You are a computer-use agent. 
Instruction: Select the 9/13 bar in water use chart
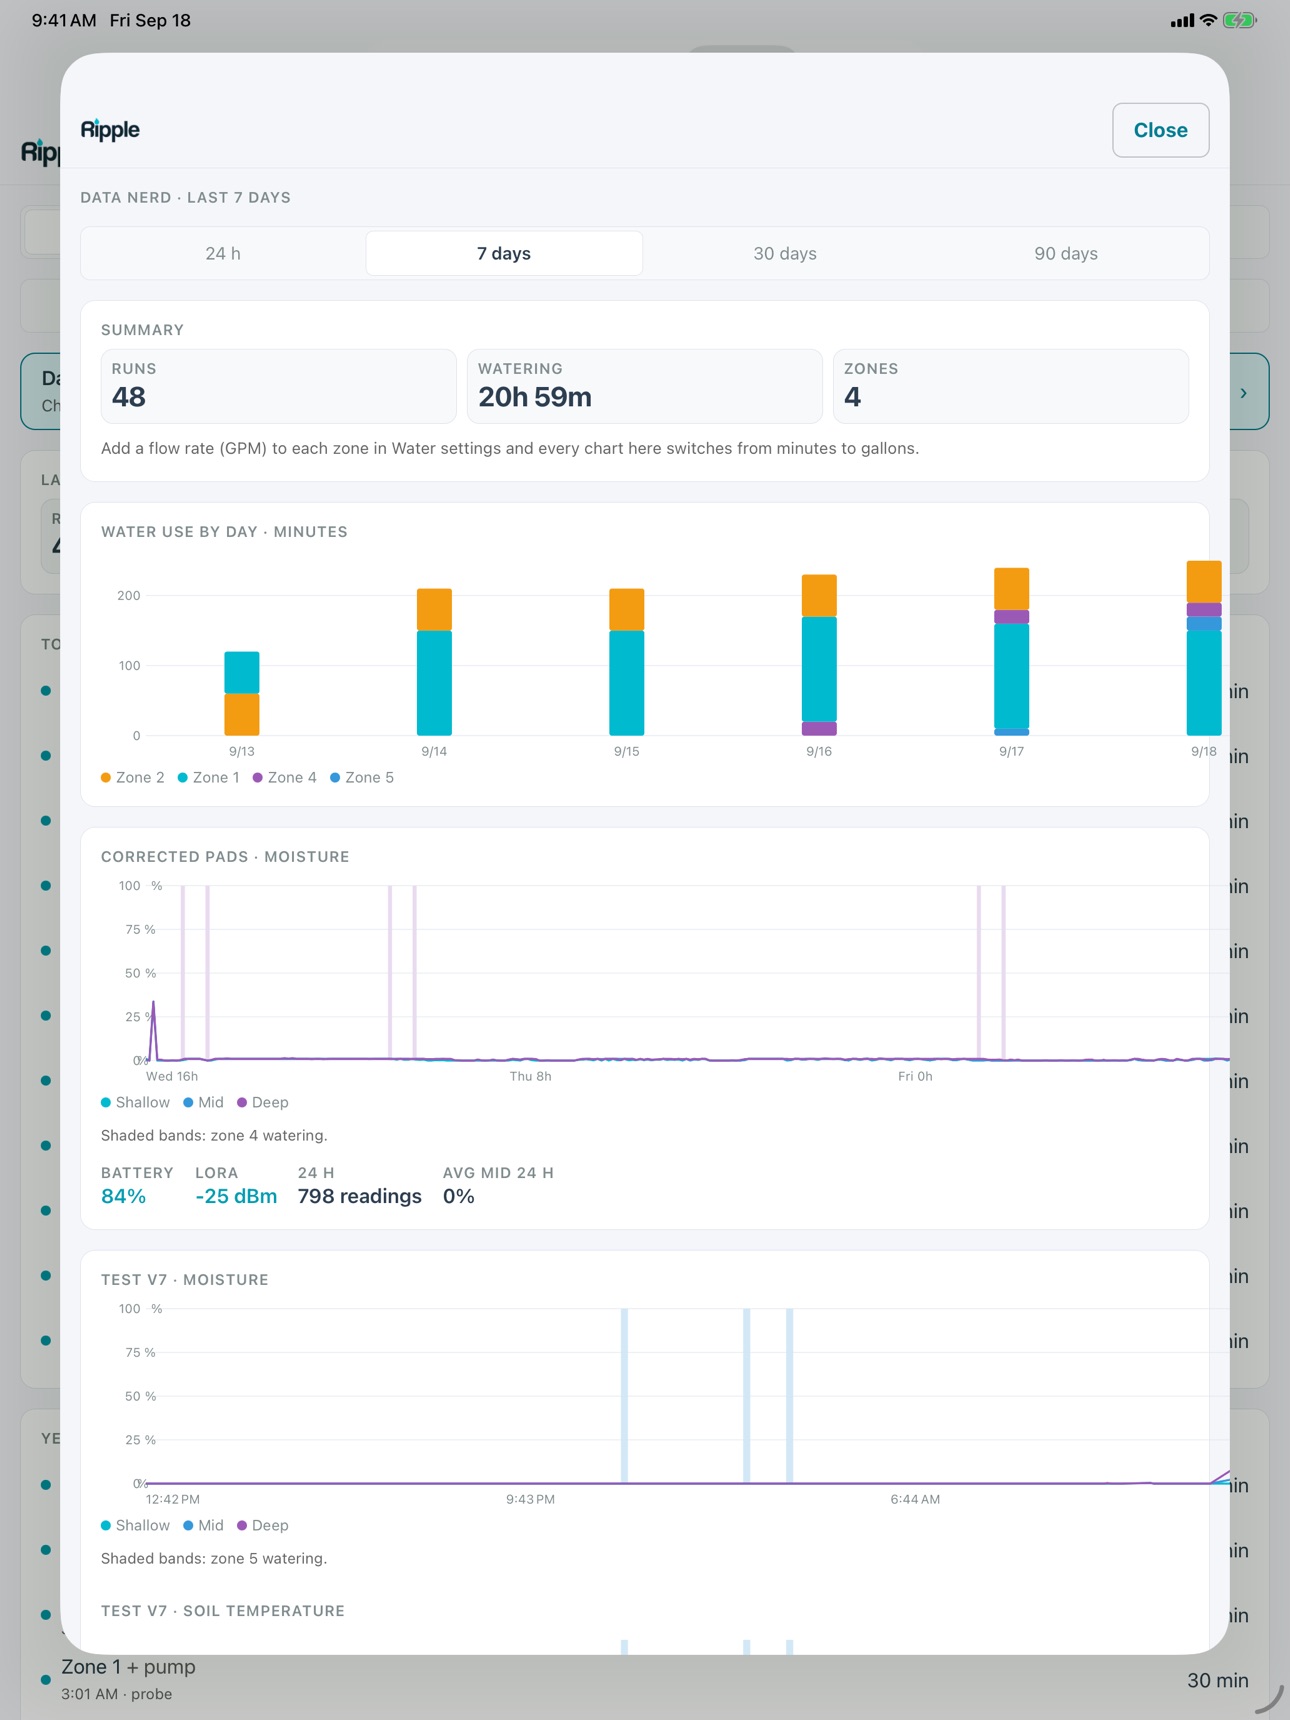[242, 693]
